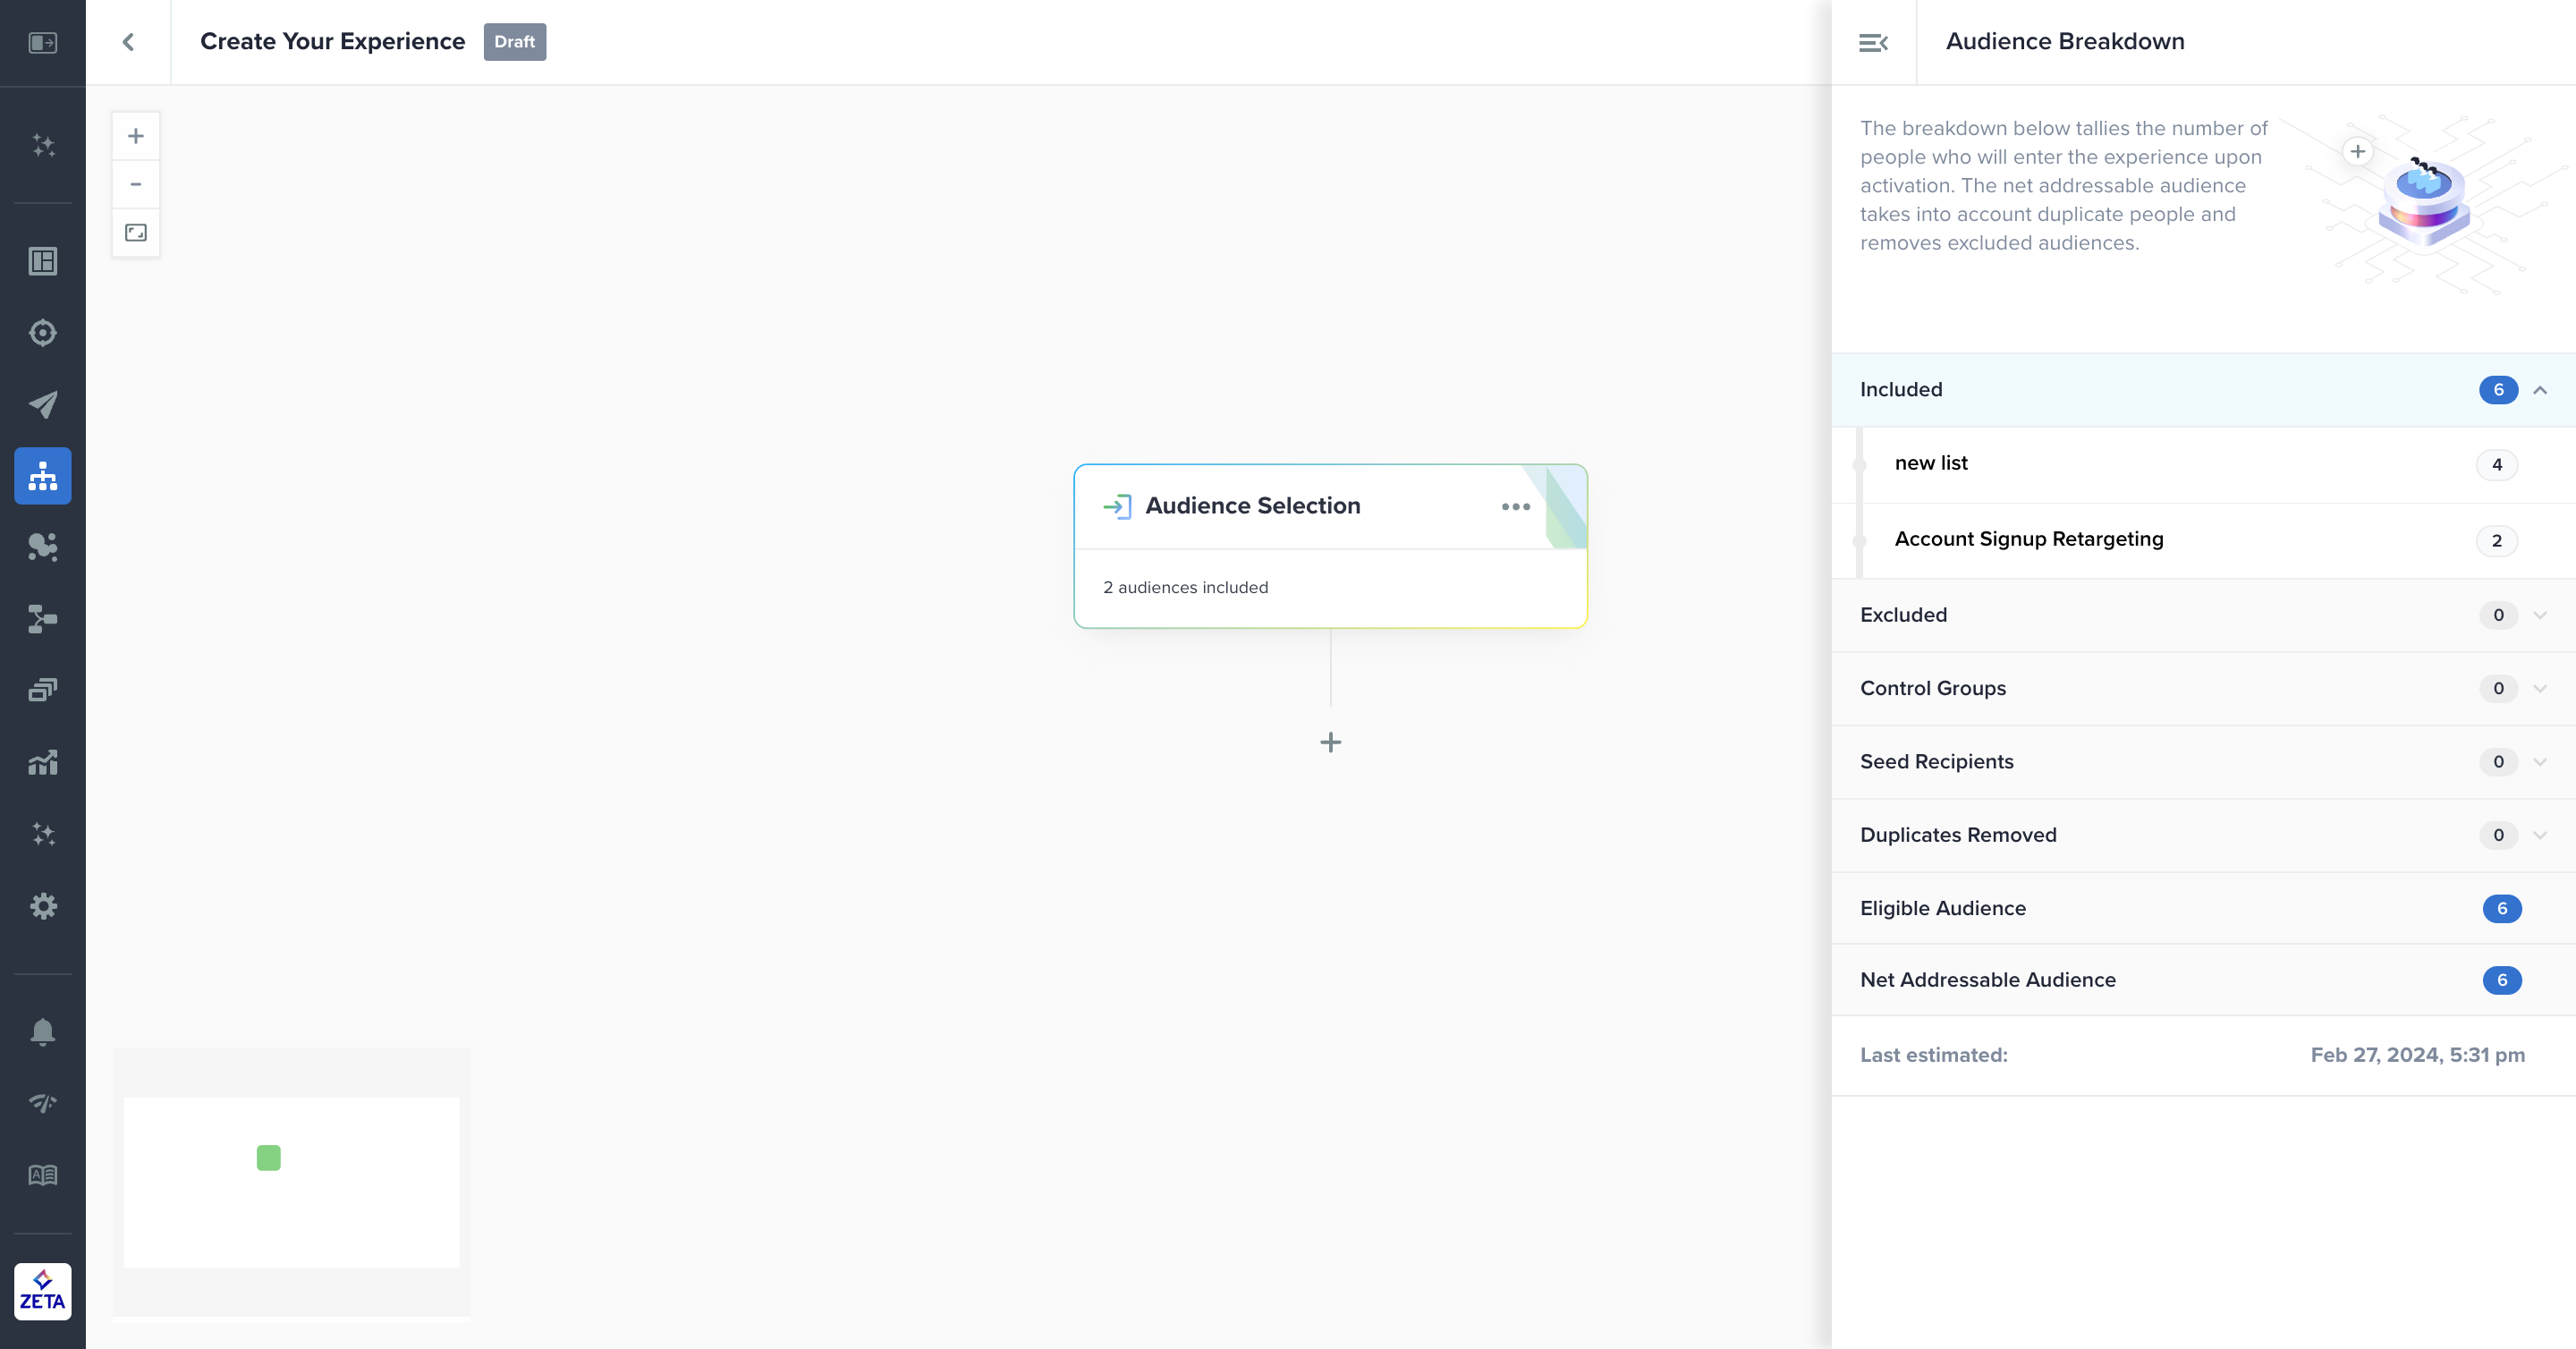Click the green node in the minimap
Screen dimensions: 2576x1349
(x=268, y=1157)
